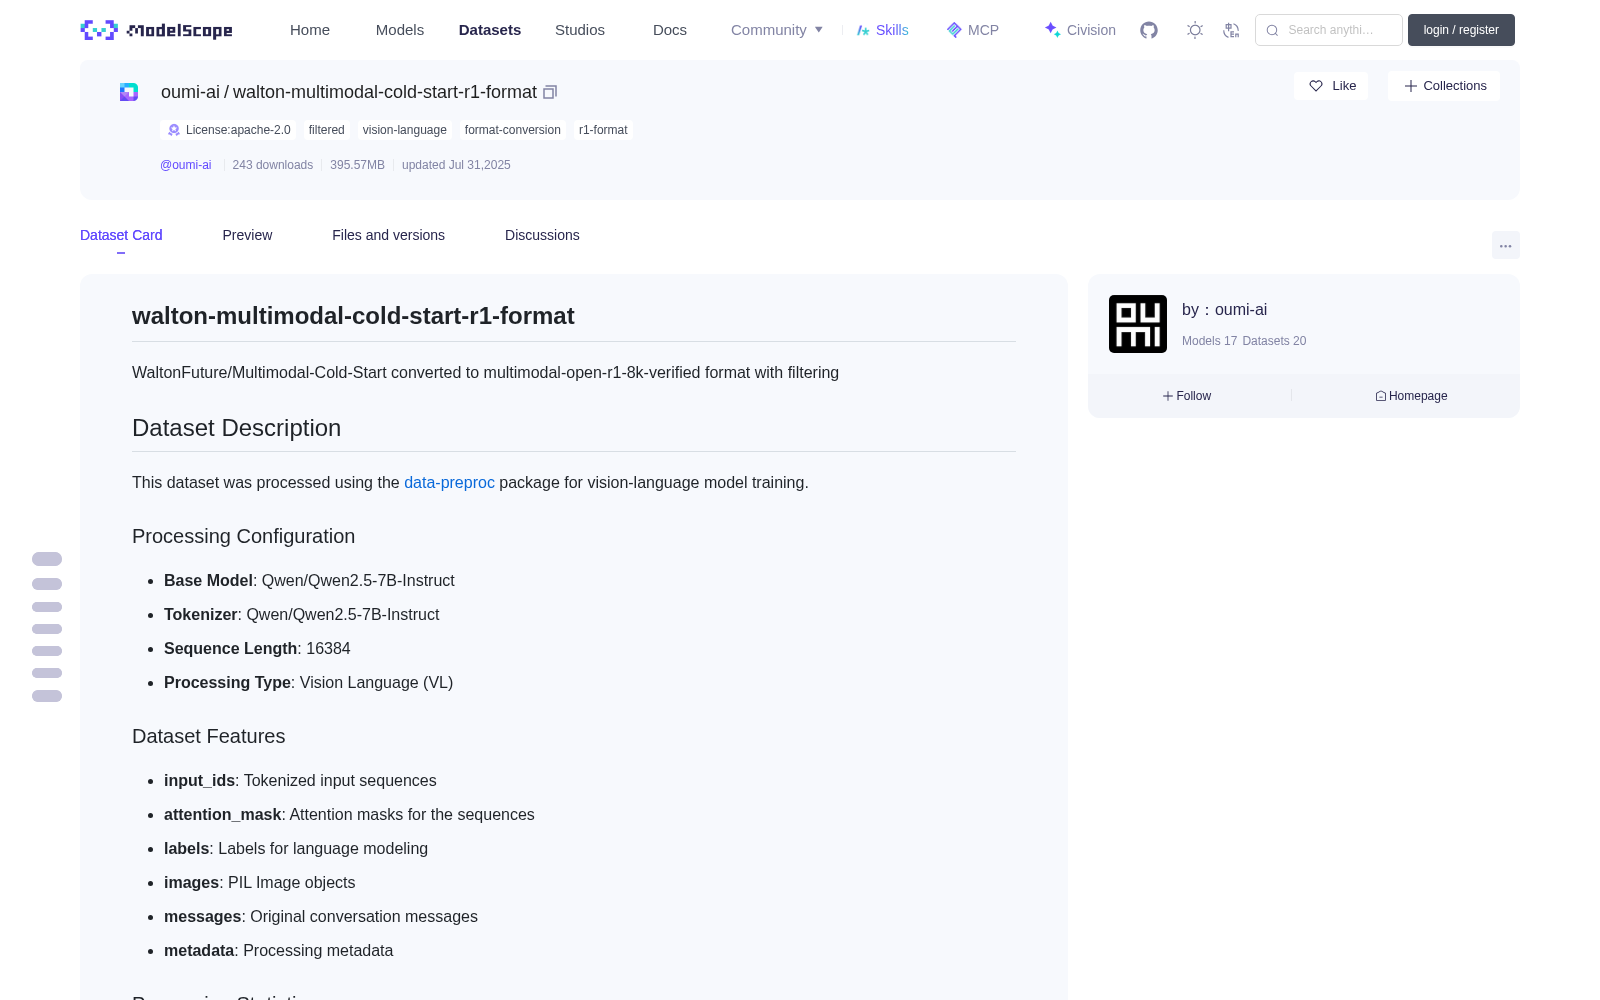The width and height of the screenshot is (1600, 1000).
Task: Visit the oumi-ai Homepage
Action: click(1411, 396)
